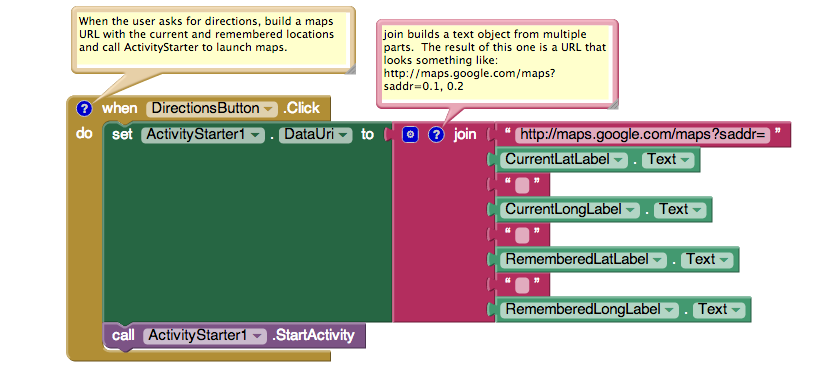Image resolution: width=821 pixels, height=375 pixels.
Task: Click the maps.google.com URL text field
Action: [642, 136]
